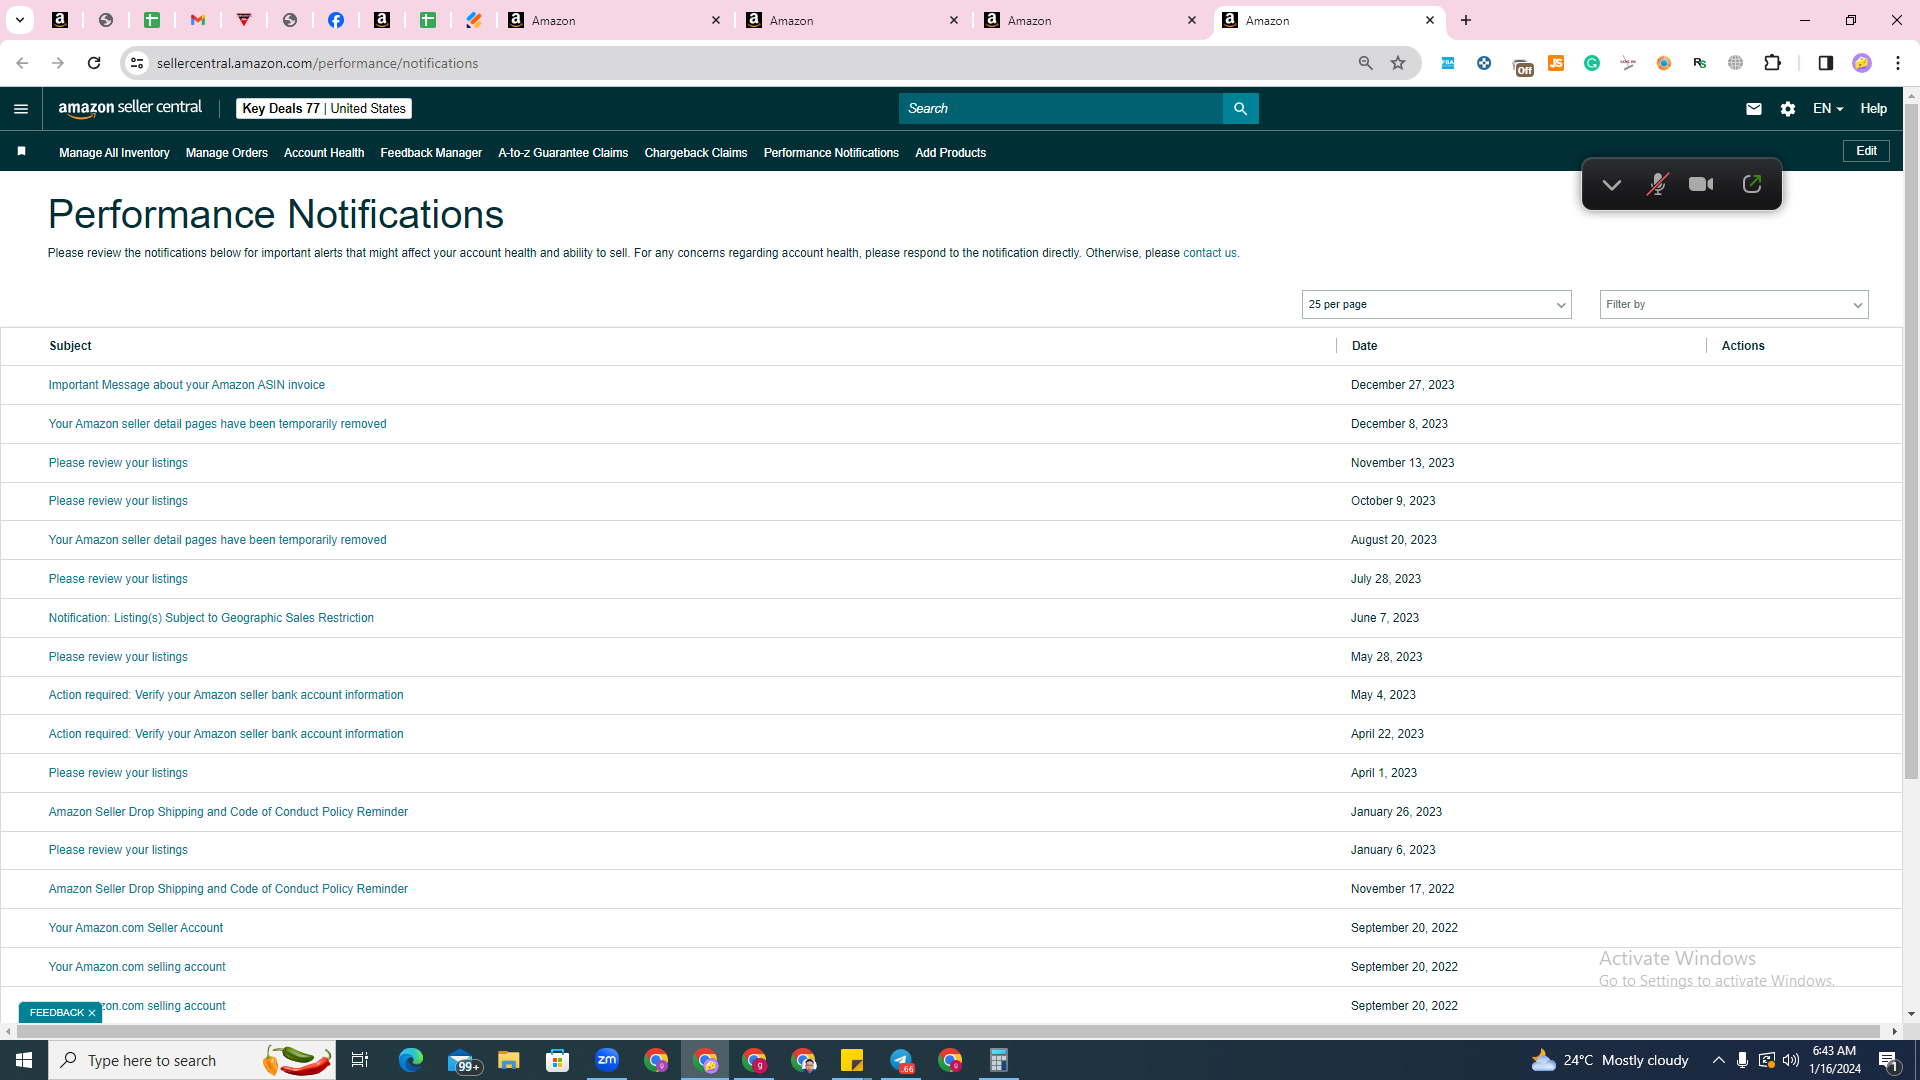Open Feedback Manager
The height and width of the screenshot is (1080, 1920).
coord(431,153)
